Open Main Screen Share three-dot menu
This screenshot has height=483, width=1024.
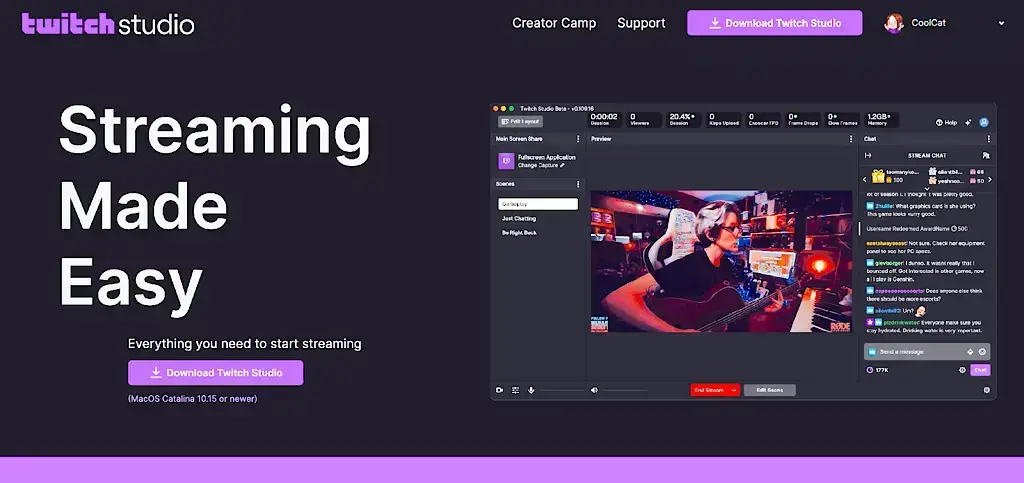(577, 139)
